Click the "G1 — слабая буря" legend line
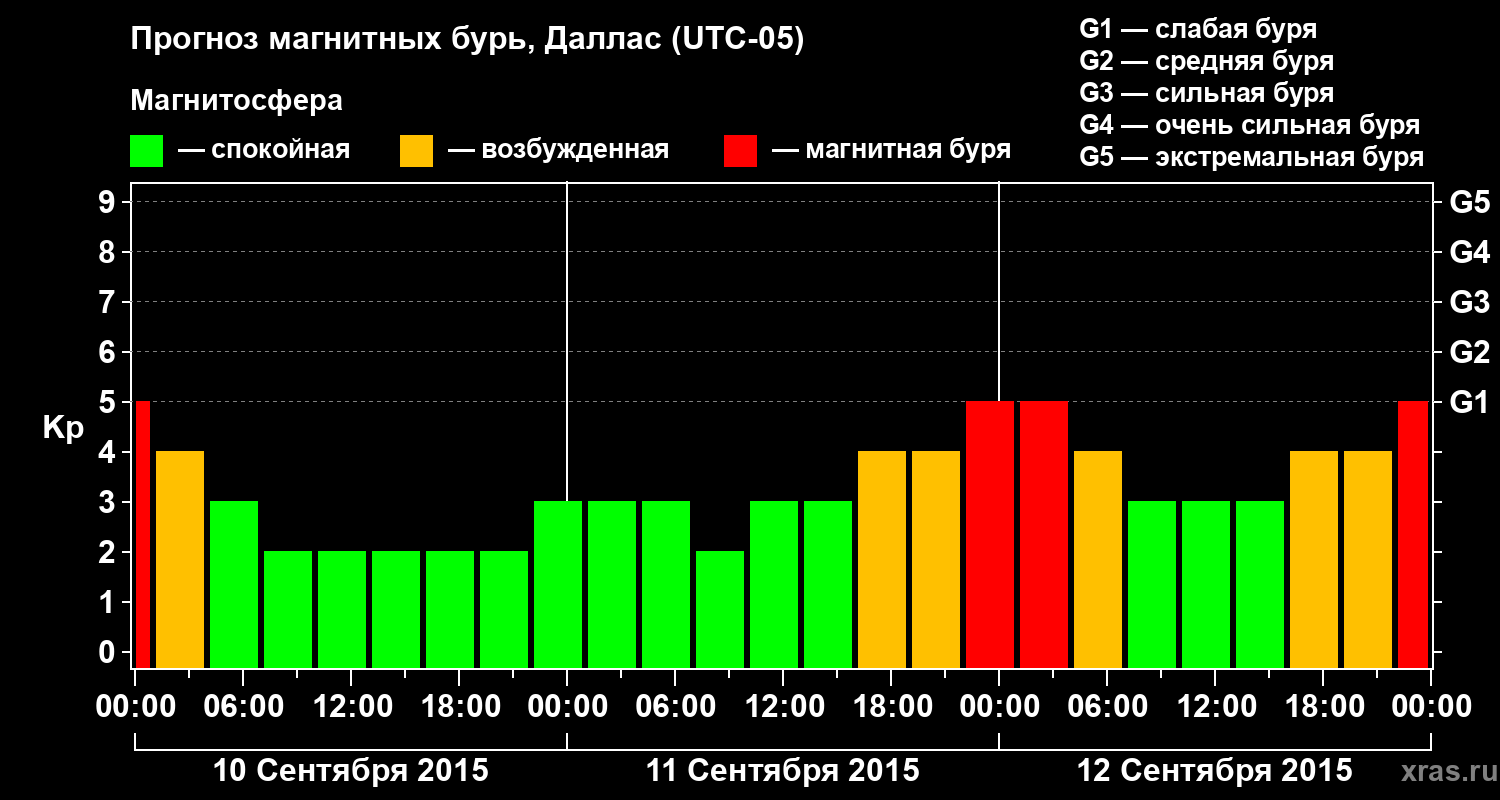 1198,29
